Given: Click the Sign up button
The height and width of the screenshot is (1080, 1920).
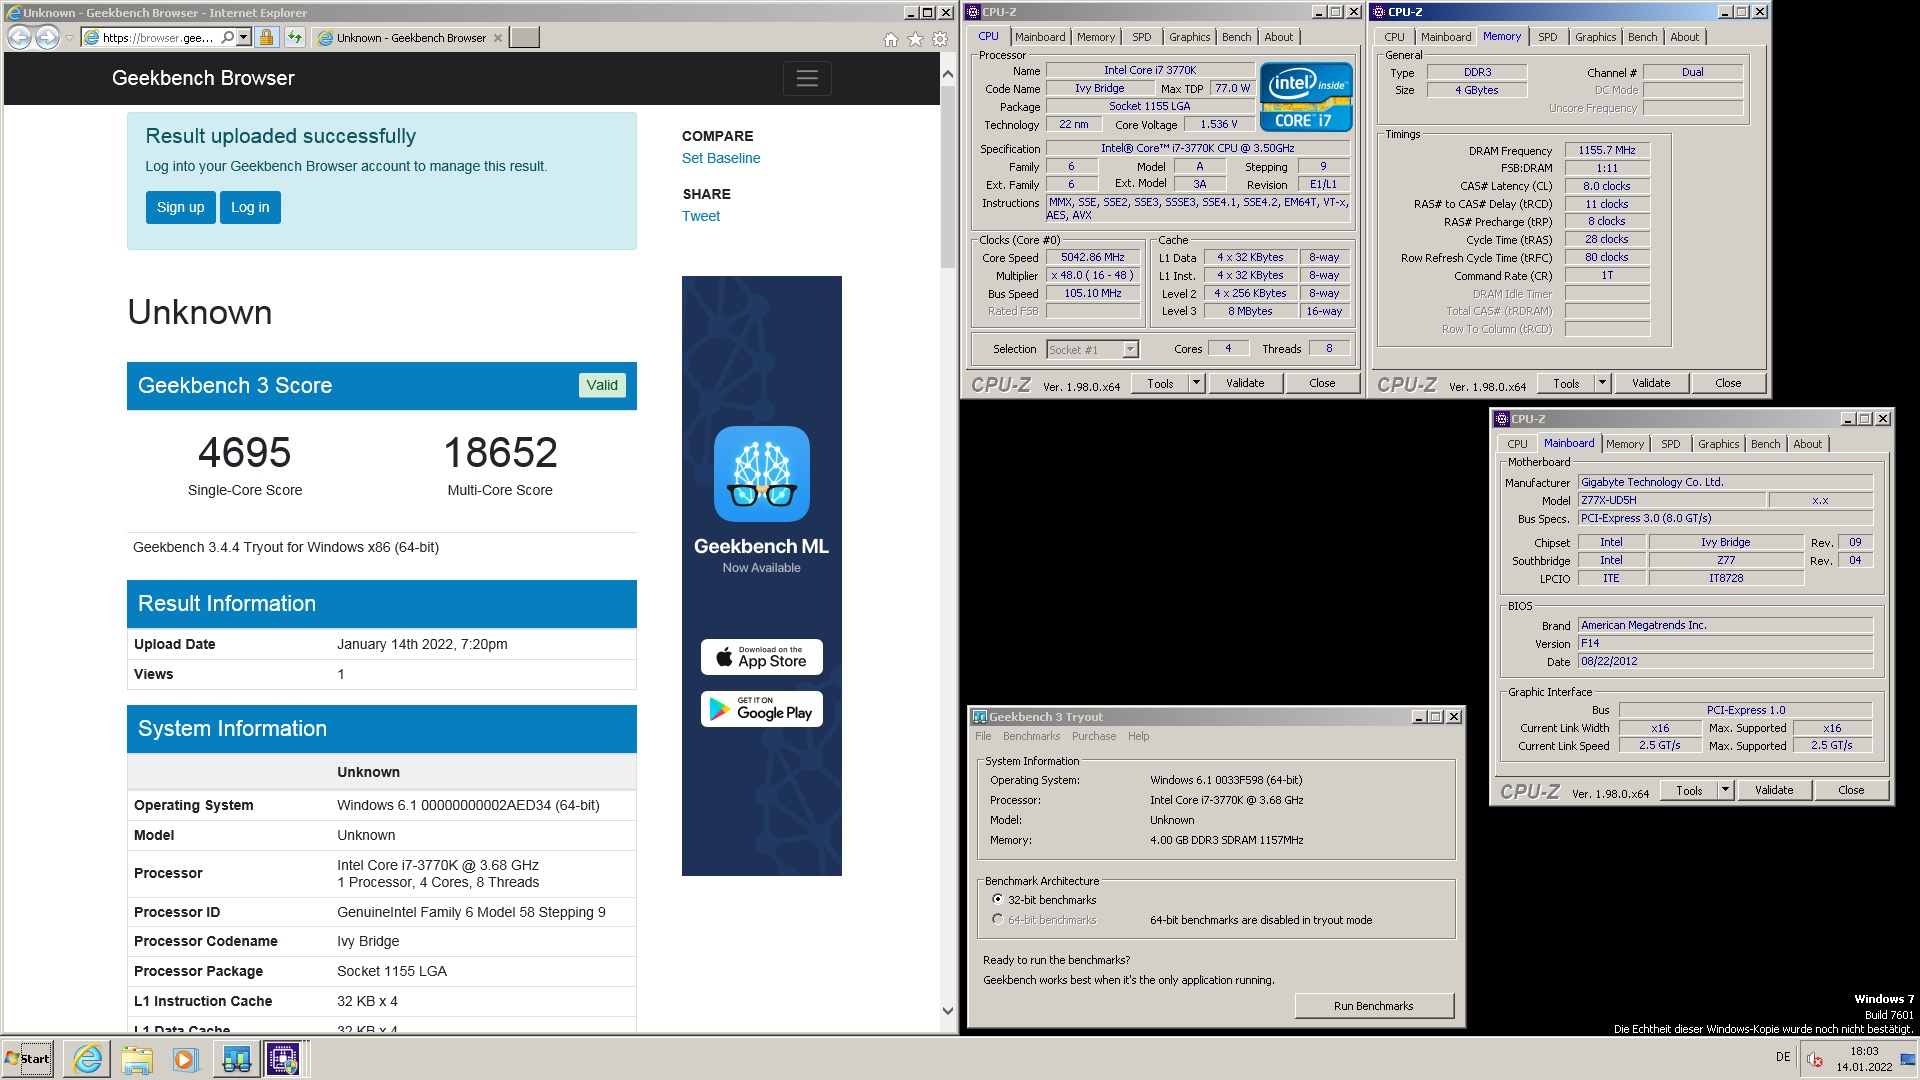Looking at the screenshot, I should 180,207.
